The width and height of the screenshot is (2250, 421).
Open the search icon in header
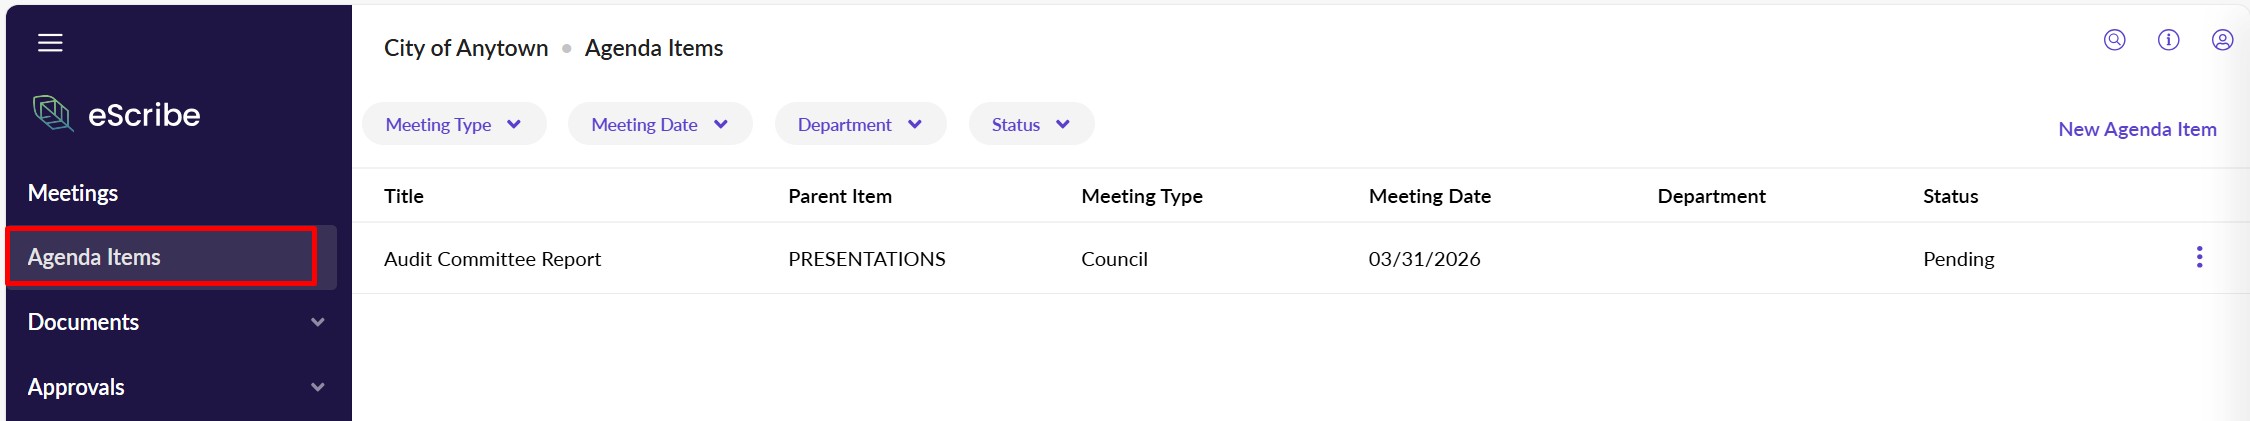tap(2114, 40)
